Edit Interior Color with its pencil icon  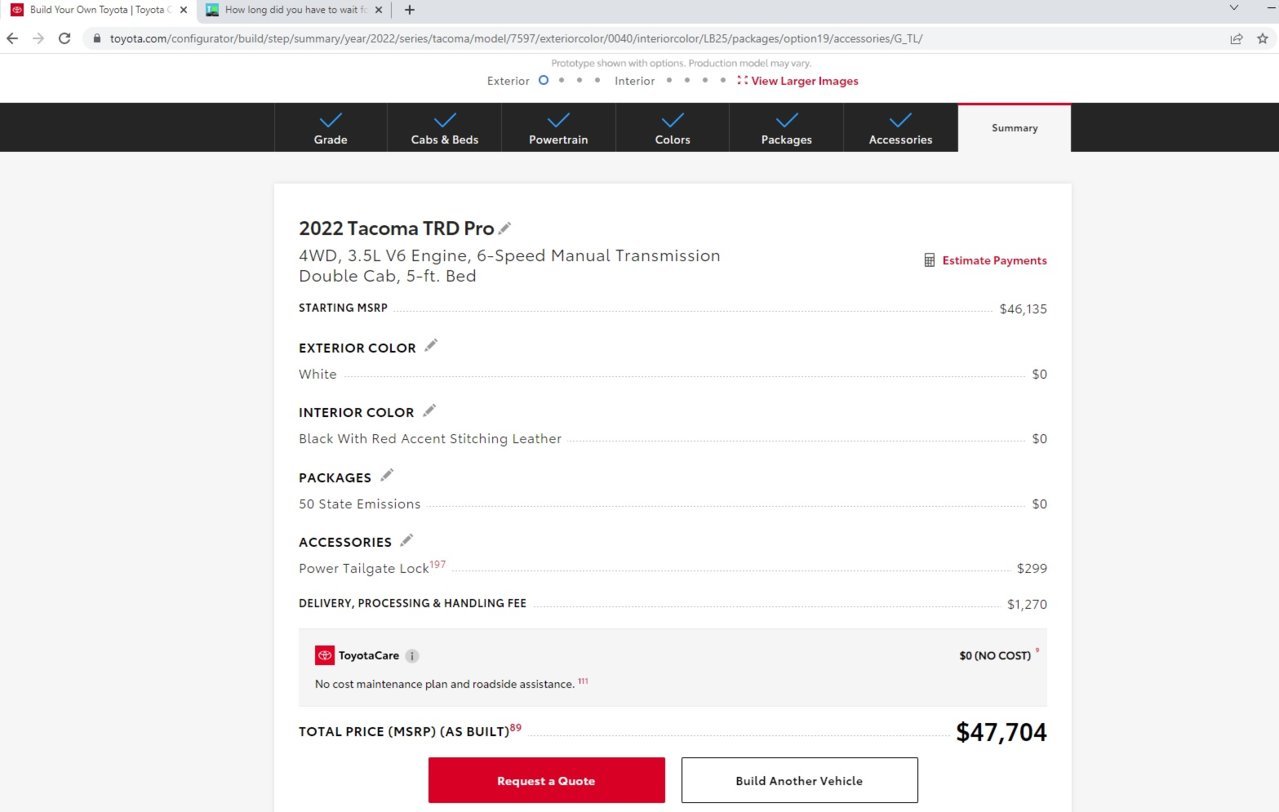[429, 410]
